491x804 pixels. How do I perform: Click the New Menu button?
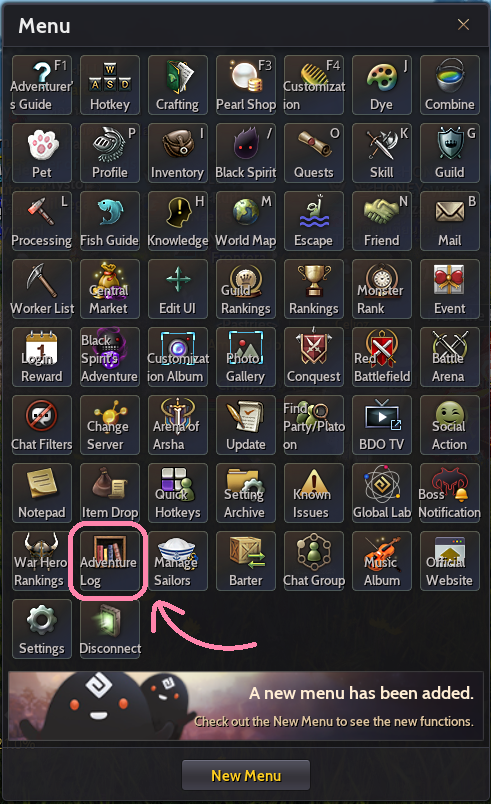coord(246,775)
